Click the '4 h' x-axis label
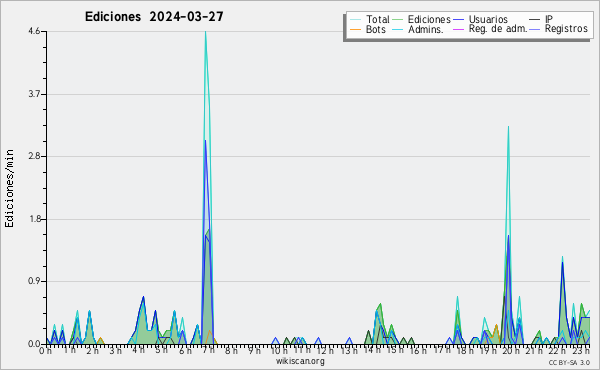This screenshot has height=370, width=600. pos(138,350)
